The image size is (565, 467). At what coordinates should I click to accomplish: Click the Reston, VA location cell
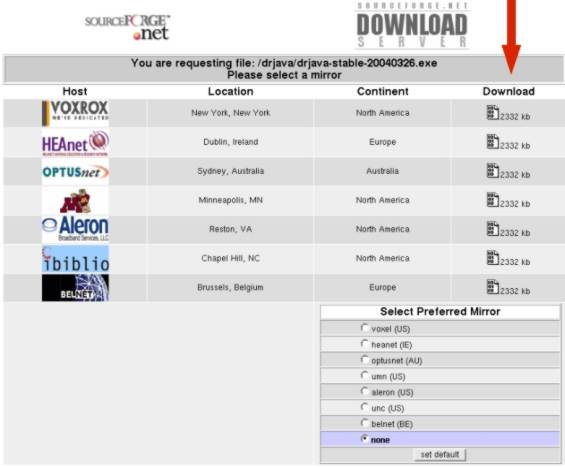[x=231, y=229]
